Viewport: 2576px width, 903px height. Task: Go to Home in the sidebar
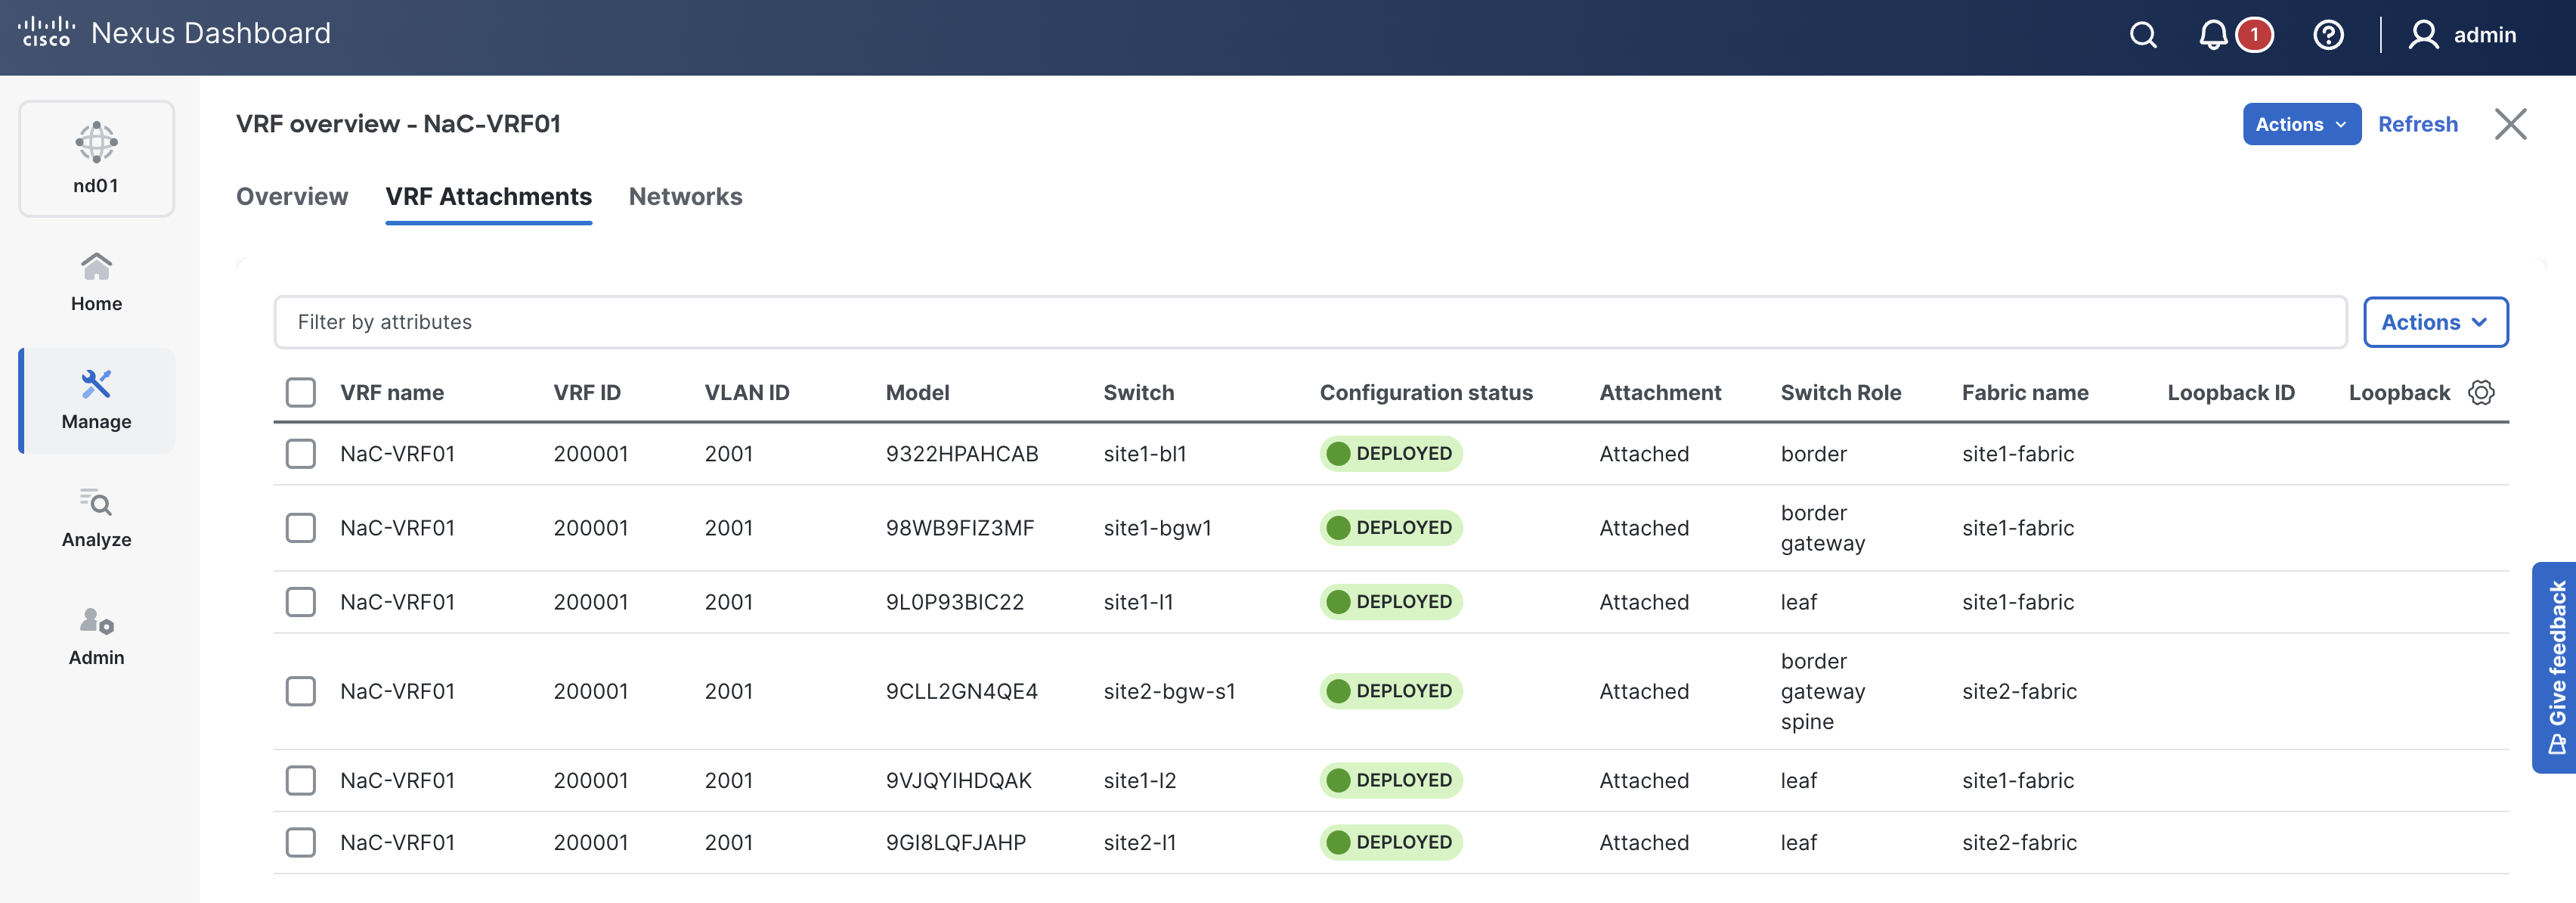(96, 282)
